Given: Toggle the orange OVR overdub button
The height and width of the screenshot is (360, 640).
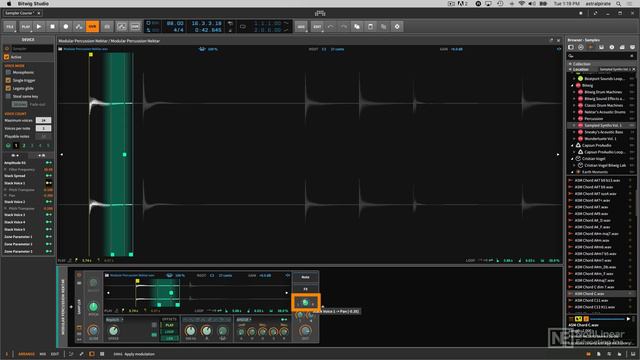Looking at the screenshot, I should (x=93, y=27).
